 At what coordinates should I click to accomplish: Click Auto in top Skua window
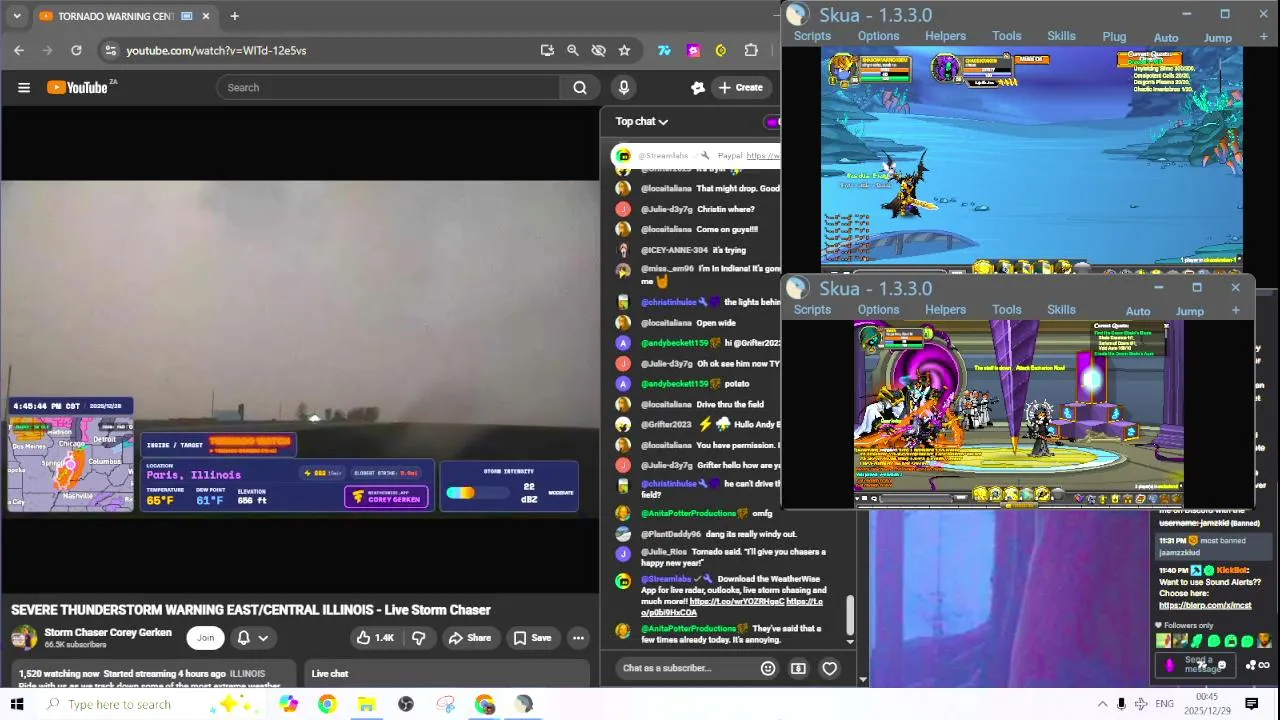click(x=1166, y=38)
